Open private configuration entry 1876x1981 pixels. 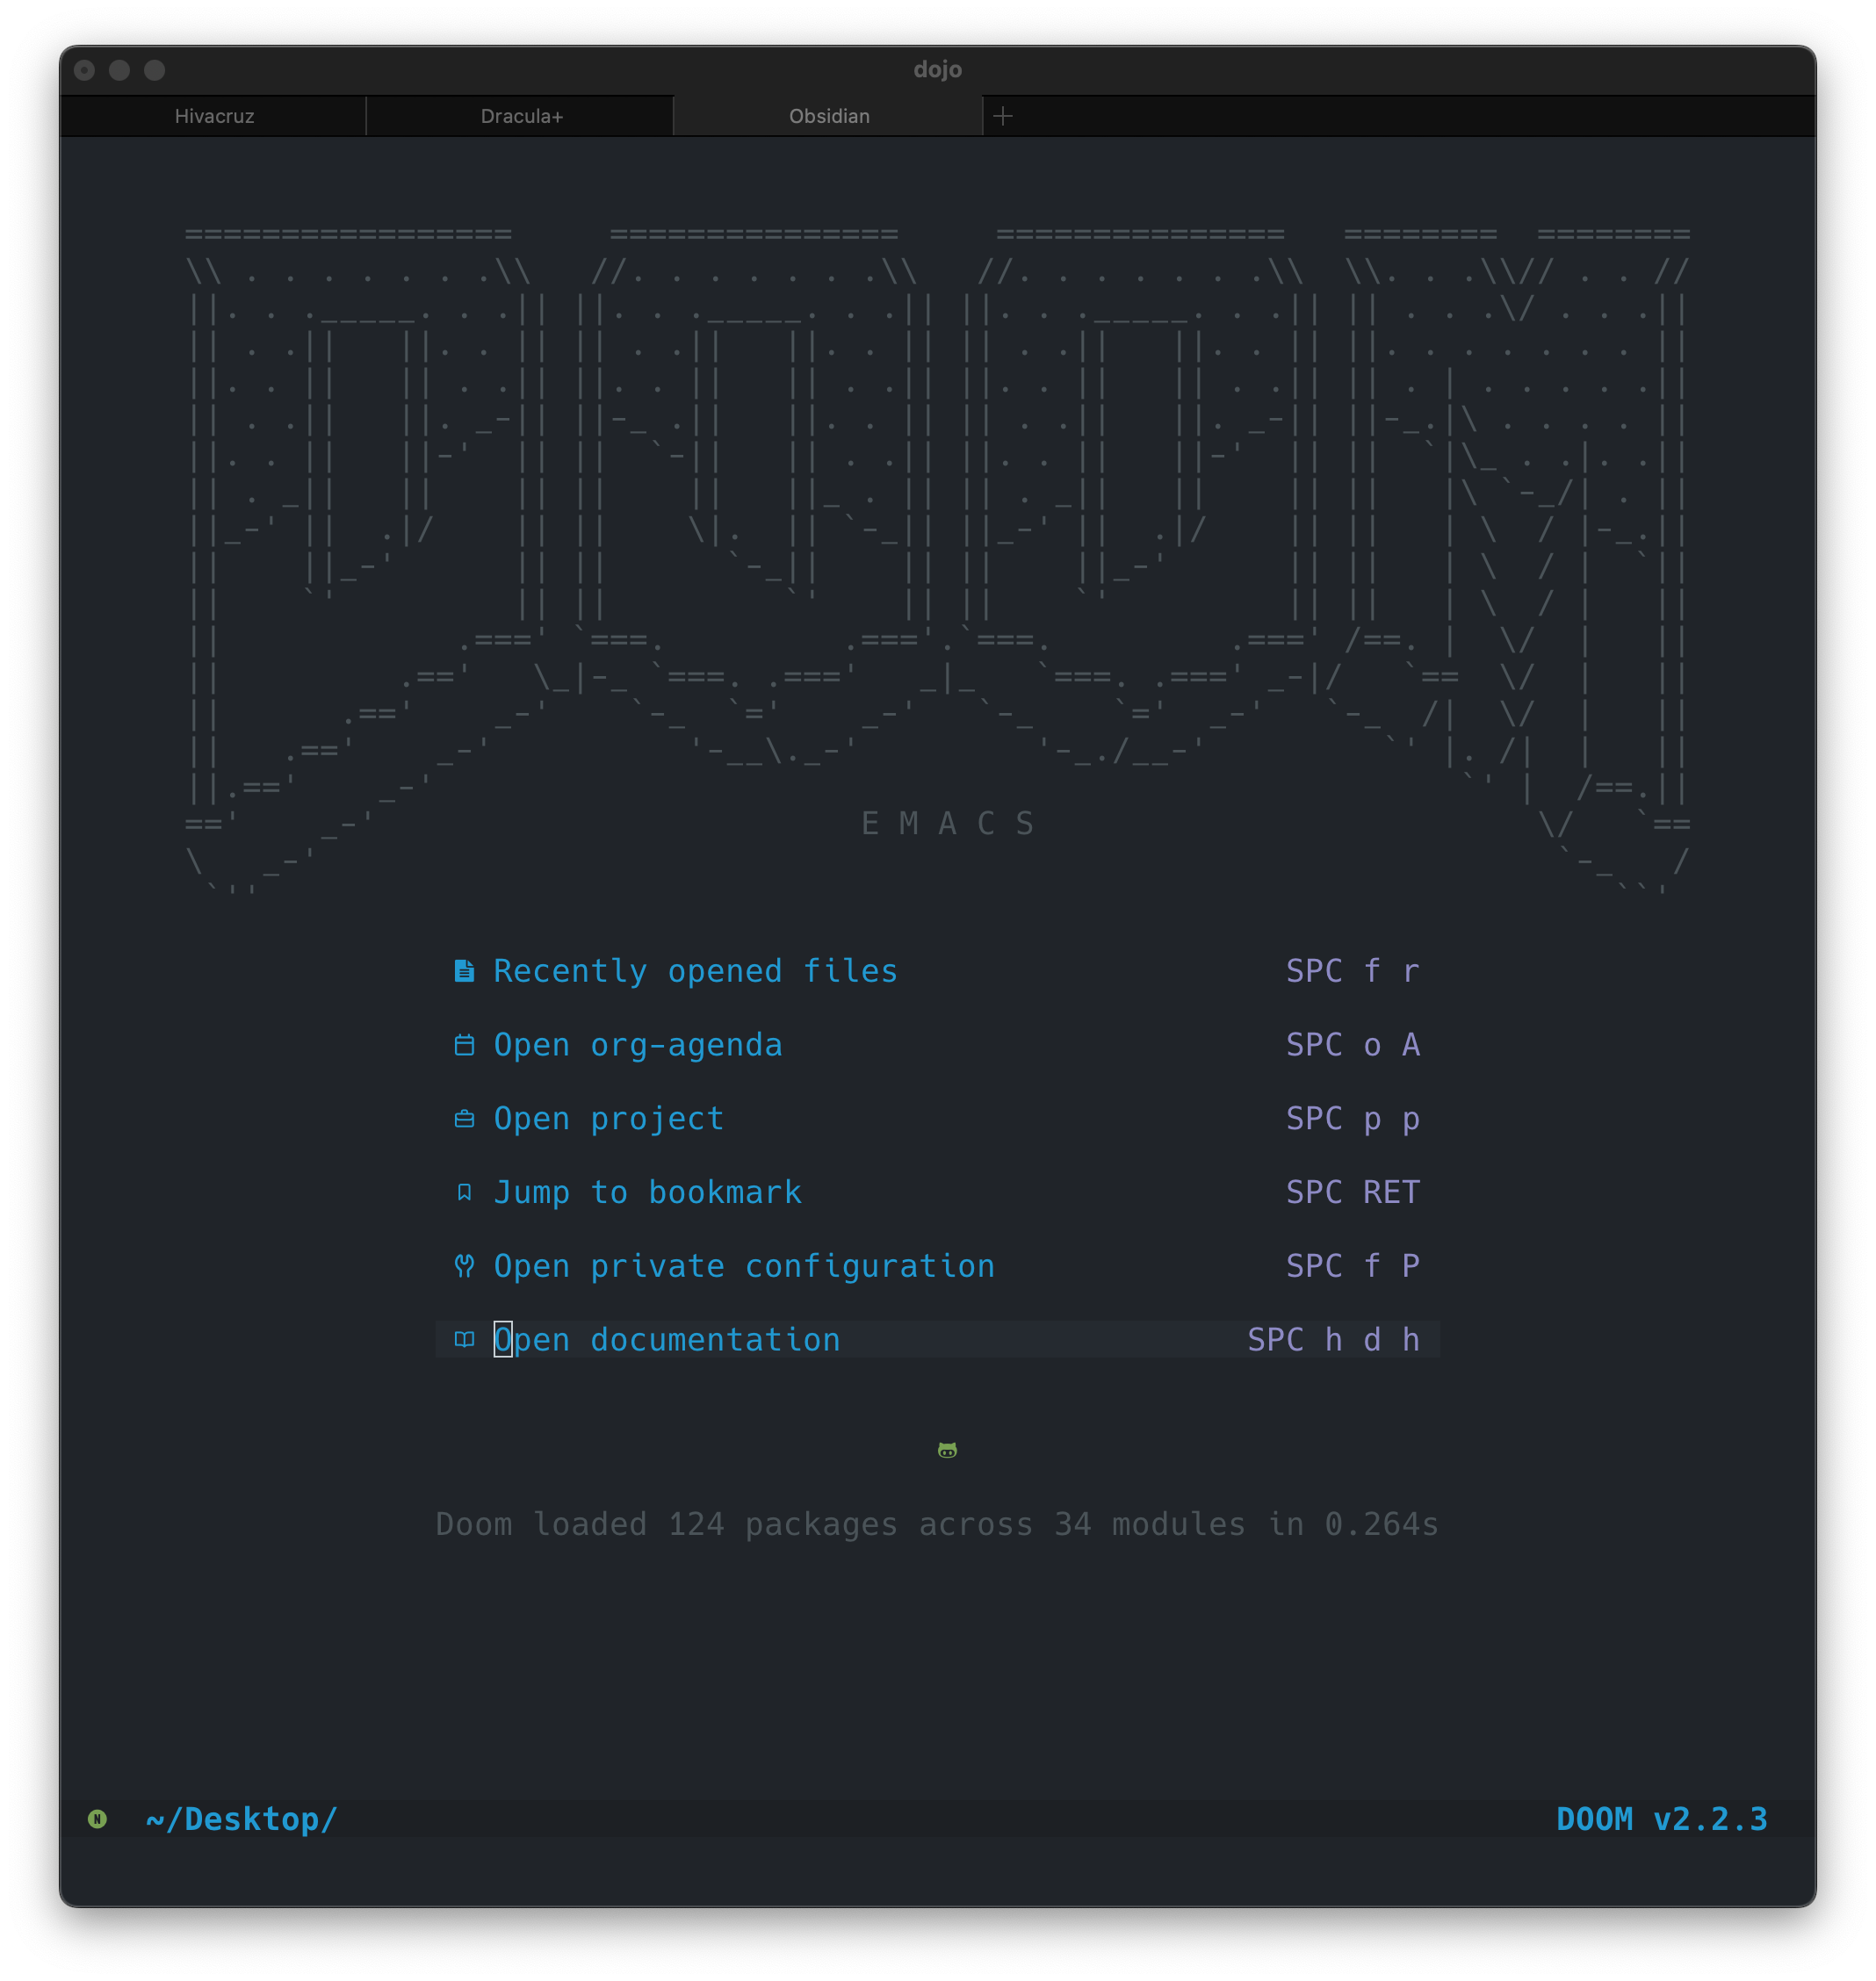(x=744, y=1266)
